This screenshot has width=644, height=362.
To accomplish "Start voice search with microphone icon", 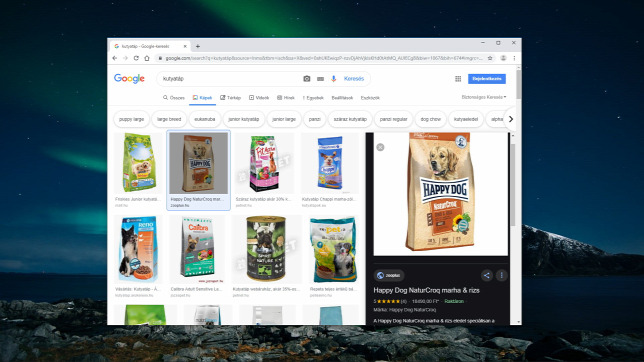I will coord(334,78).
